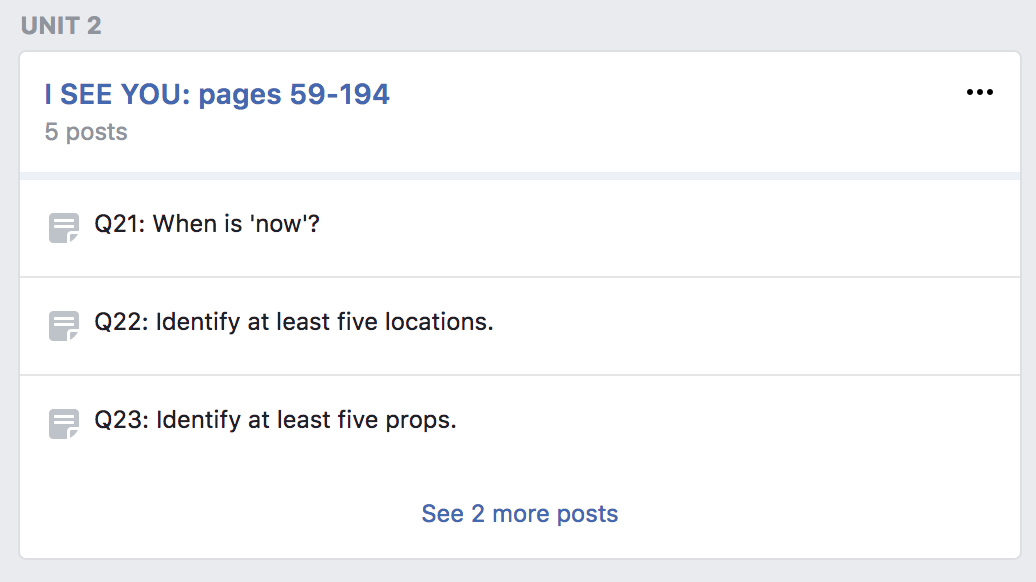Open post 'Q22: Identify at least five locations'

(294, 322)
